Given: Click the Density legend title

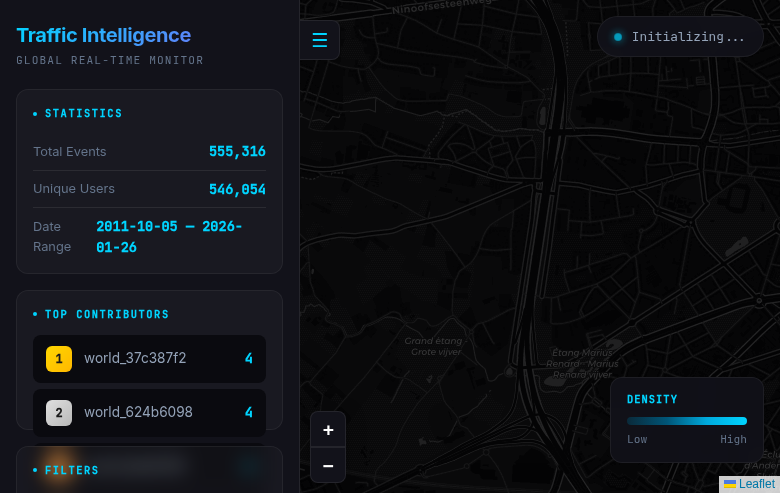Looking at the screenshot, I should point(652,399).
